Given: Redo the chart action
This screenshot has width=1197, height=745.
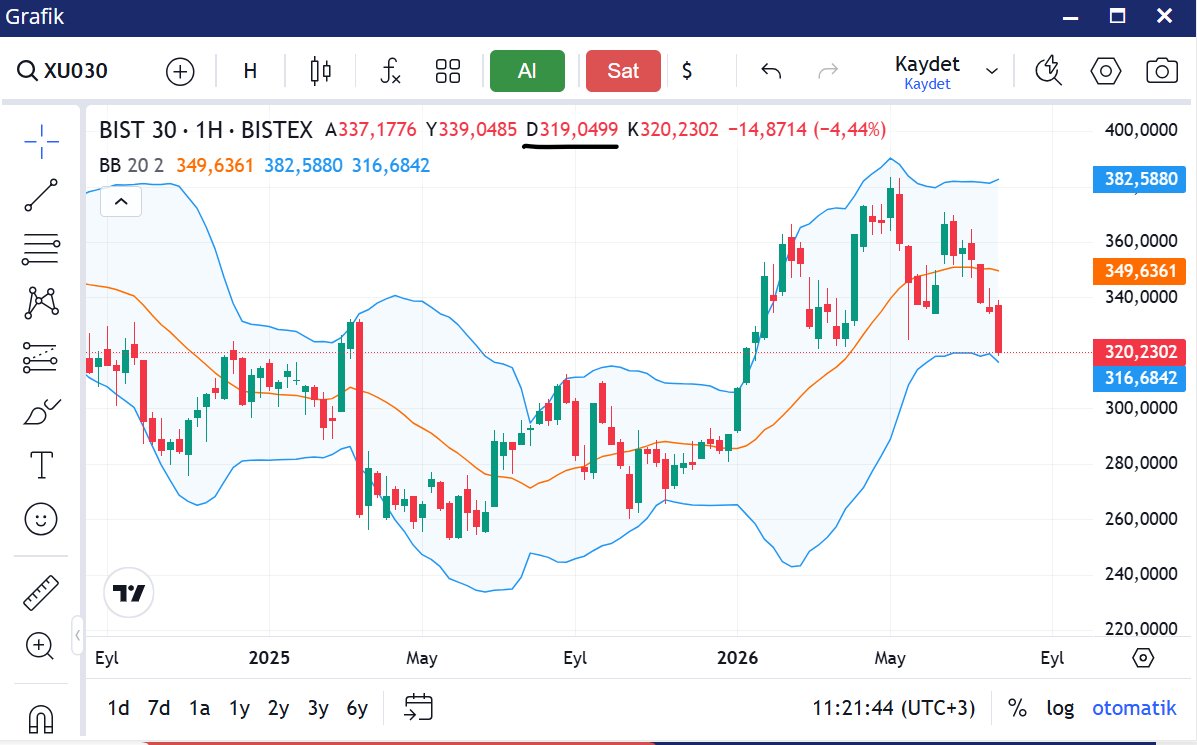Looking at the screenshot, I should click(x=828, y=72).
